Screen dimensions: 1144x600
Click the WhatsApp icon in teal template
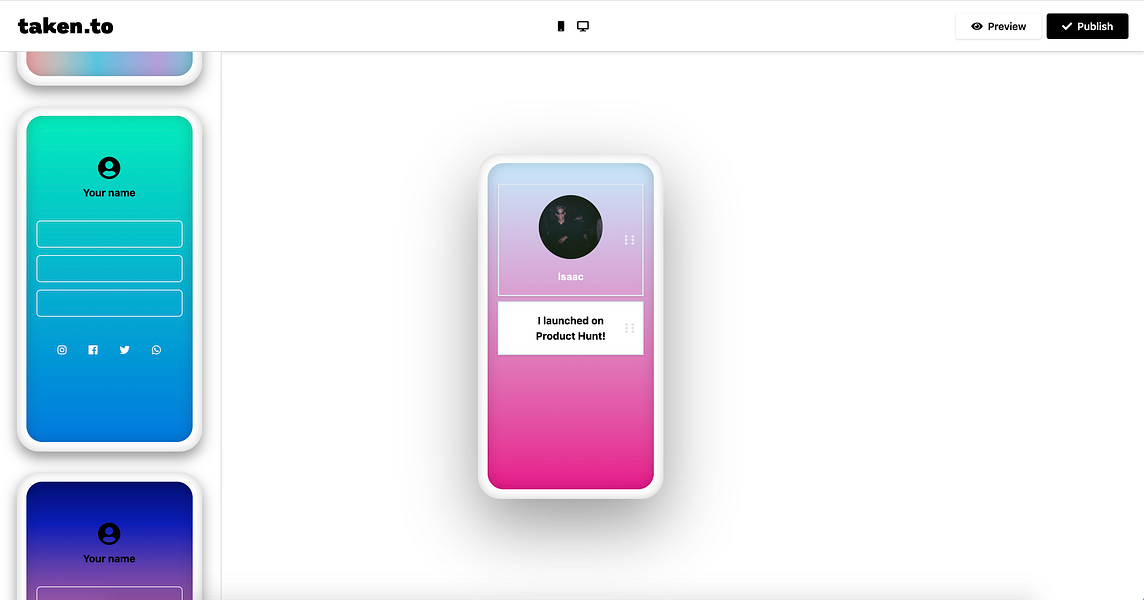pyautogui.click(x=156, y=350)
